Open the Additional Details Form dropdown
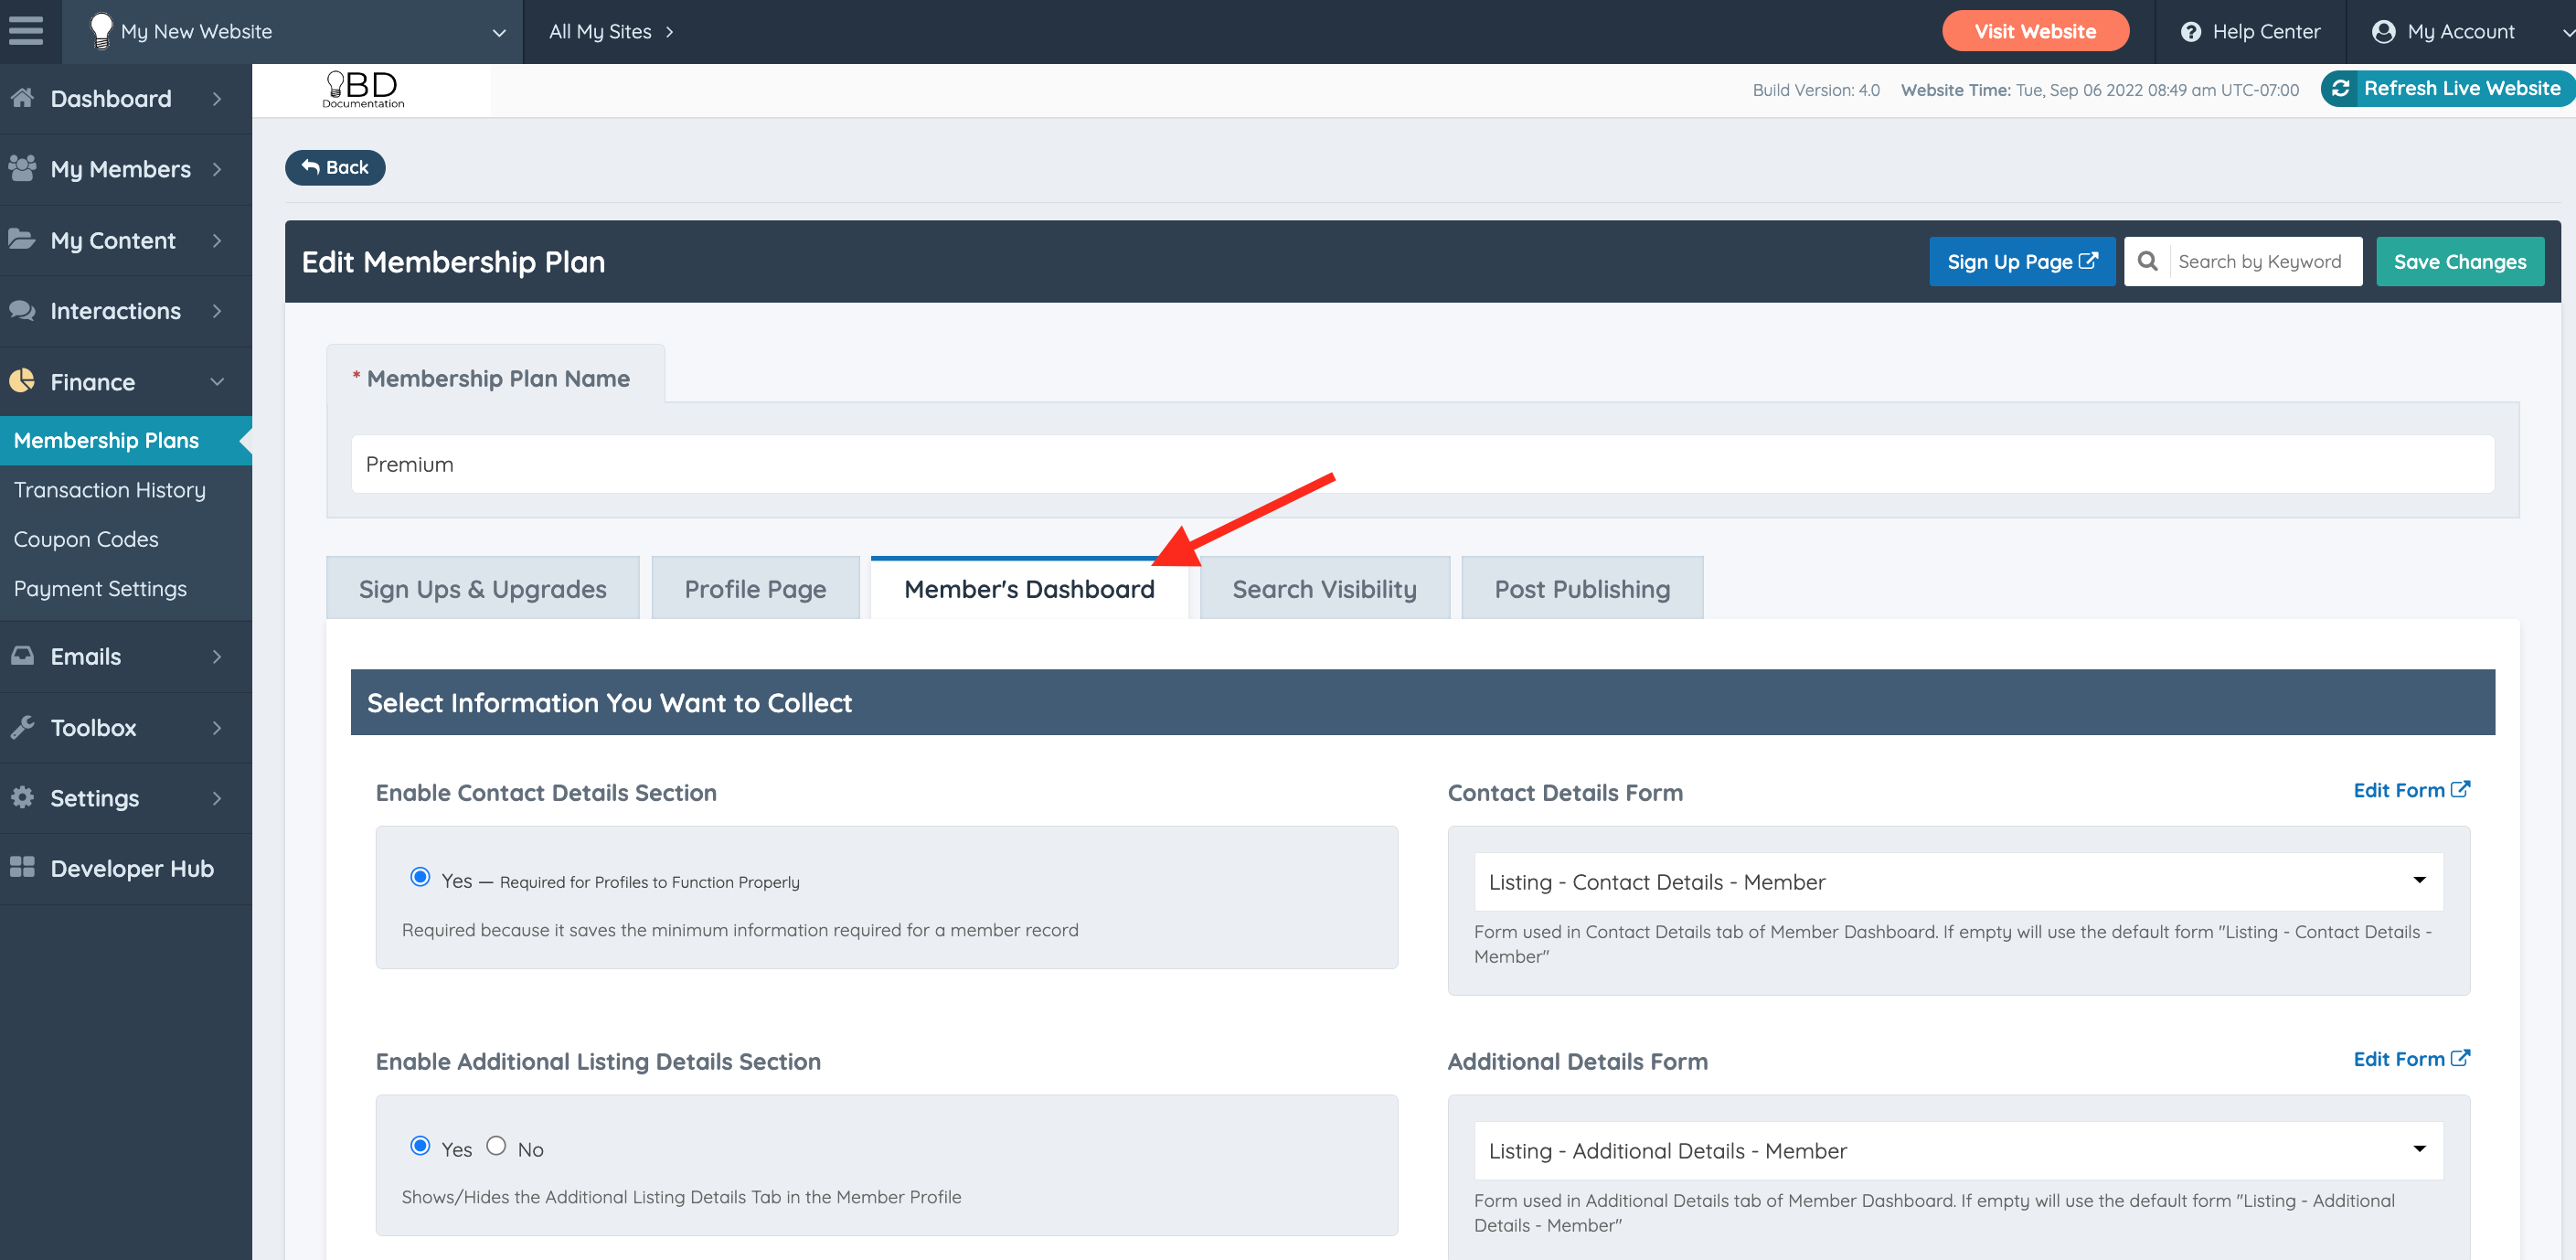Viewport: 2576px width, 1260px height. point(1958,1150)
